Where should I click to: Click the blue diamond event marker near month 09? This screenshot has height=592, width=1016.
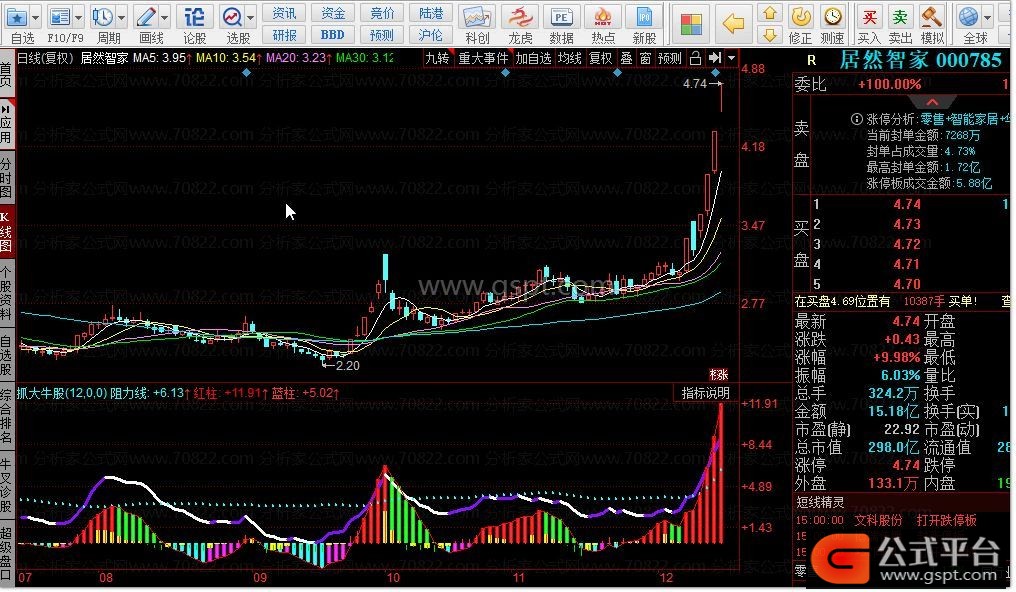point(246,73)
